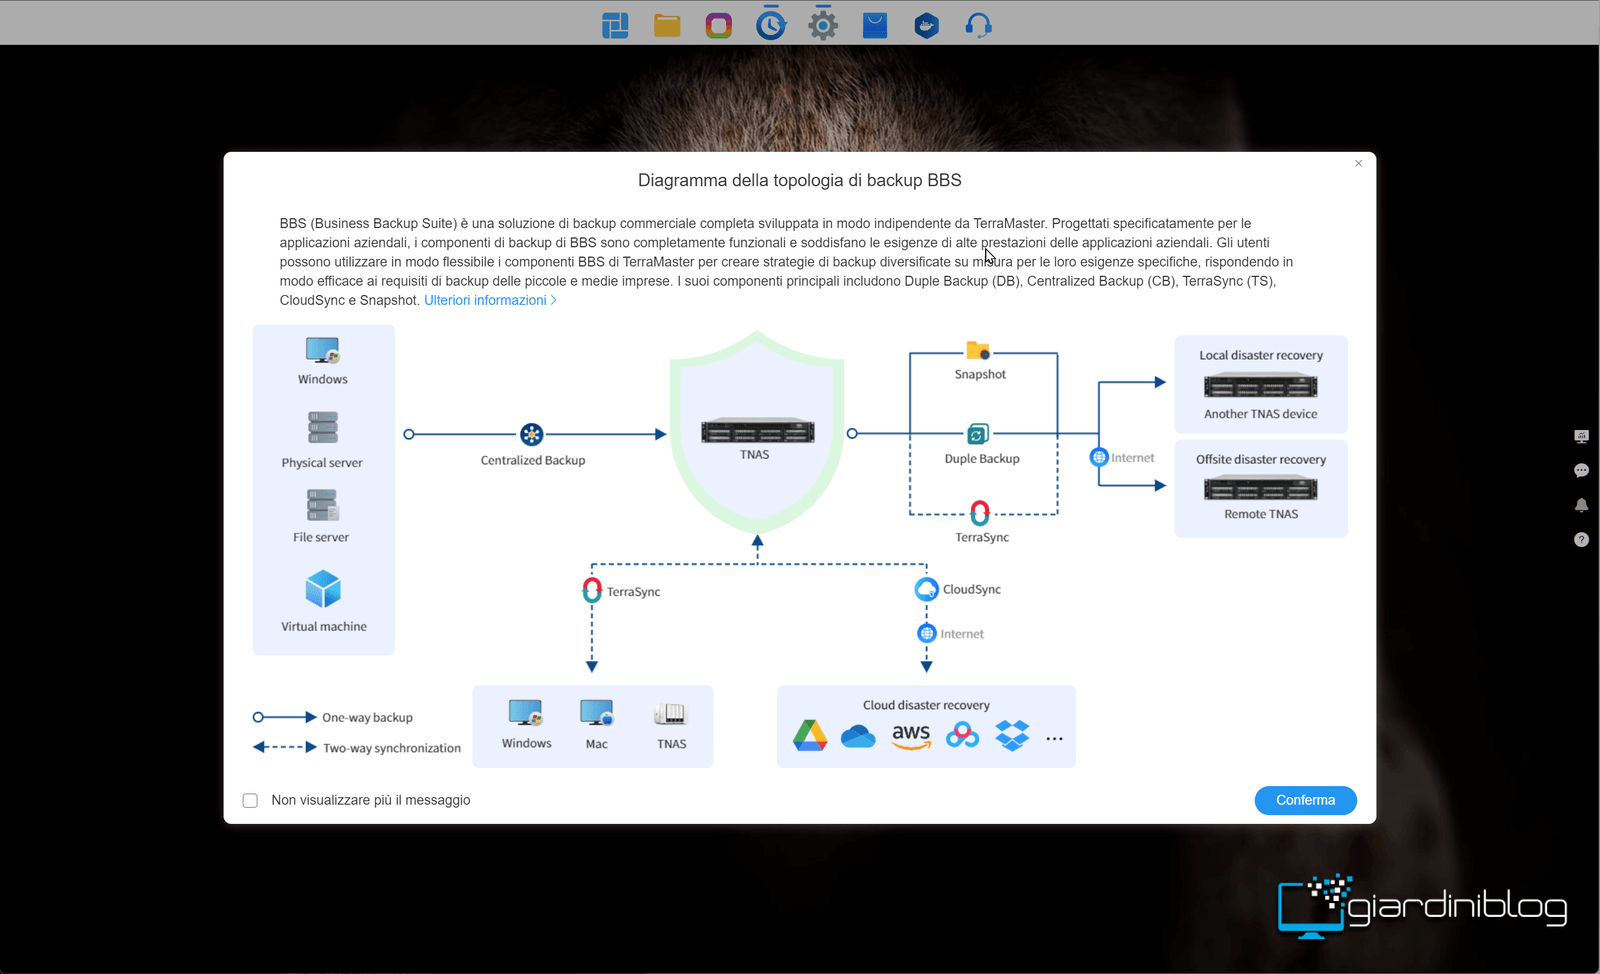Viewport: 1600px width, 974px height.
Task: Click the TNAS icon beside Mac
Action: 670,713
